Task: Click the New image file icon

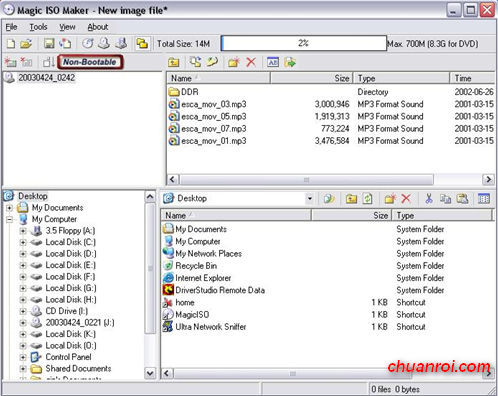Action: coord(11,44)
